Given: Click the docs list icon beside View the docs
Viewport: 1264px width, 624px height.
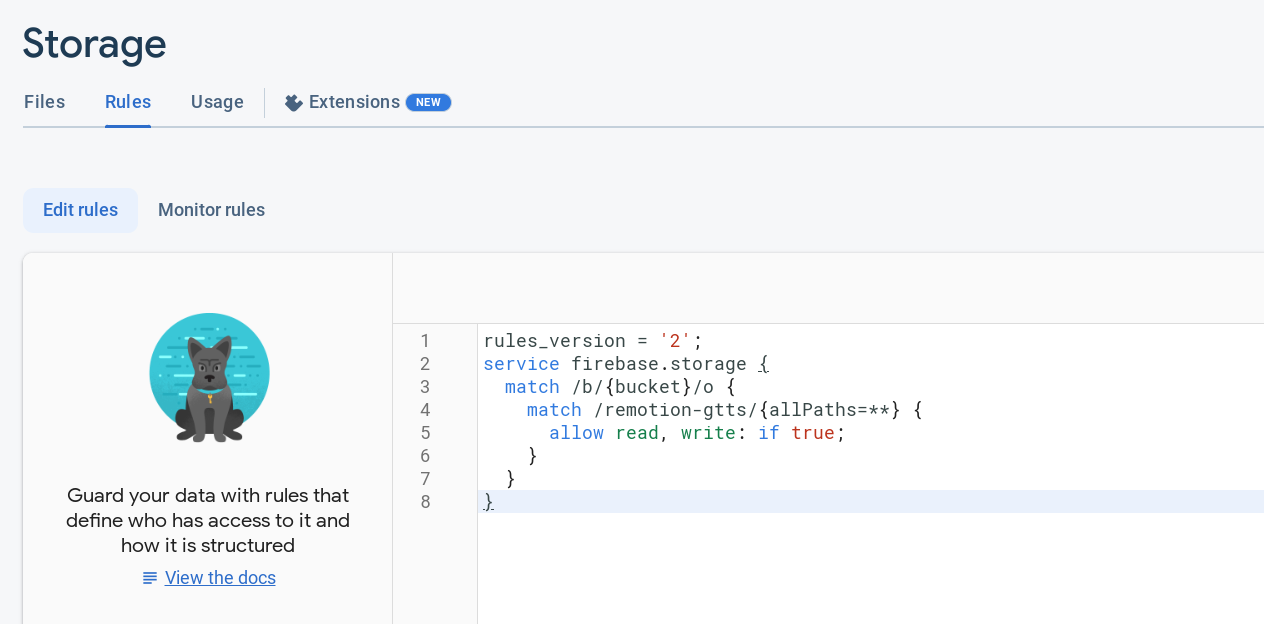Looking at the screenshot, I should pos(150,578).
